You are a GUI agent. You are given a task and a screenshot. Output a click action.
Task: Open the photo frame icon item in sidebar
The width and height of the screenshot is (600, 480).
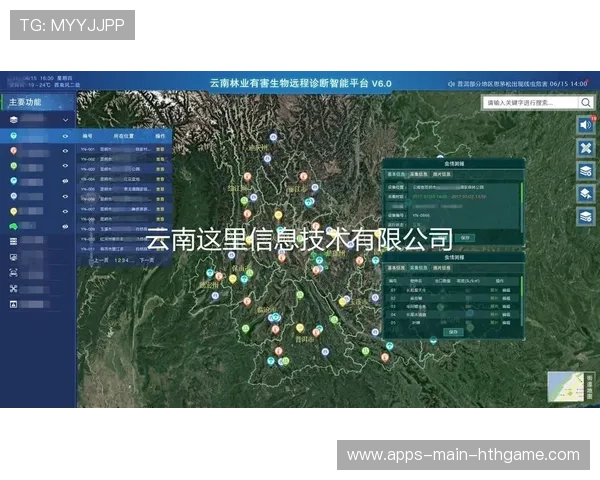(x=14, y=304)
